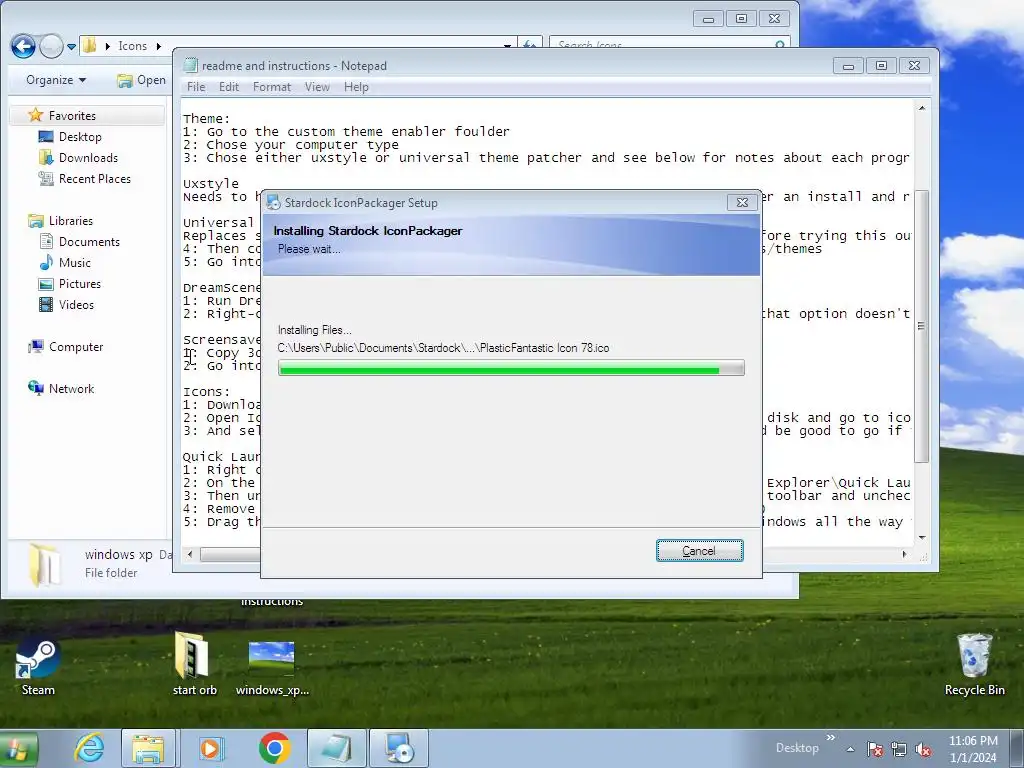Expand arrow after Icons breadcrumb
Viewport: 1024px width, 768px height.
158,46
